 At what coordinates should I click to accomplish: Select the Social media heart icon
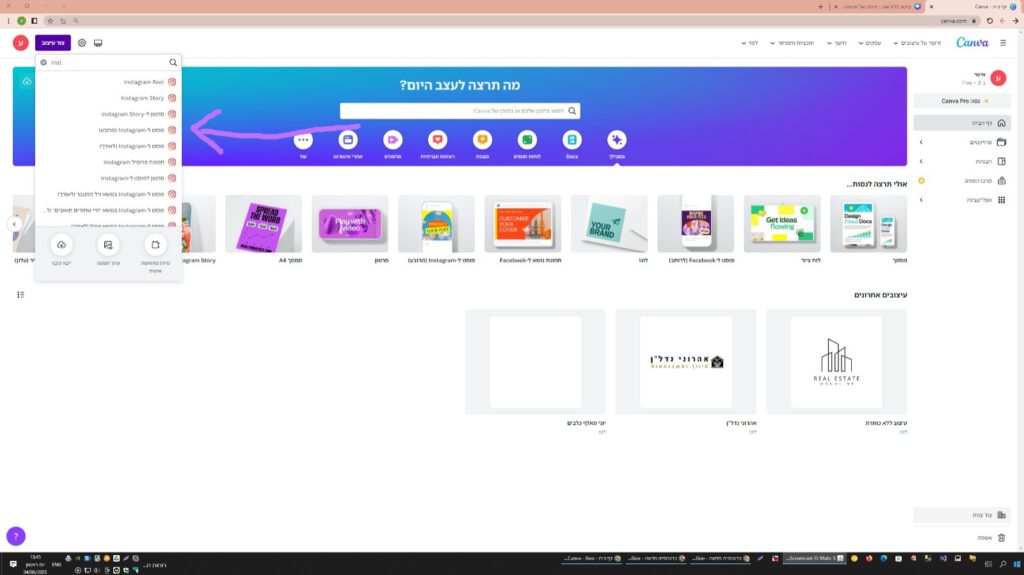coord(438,140)
